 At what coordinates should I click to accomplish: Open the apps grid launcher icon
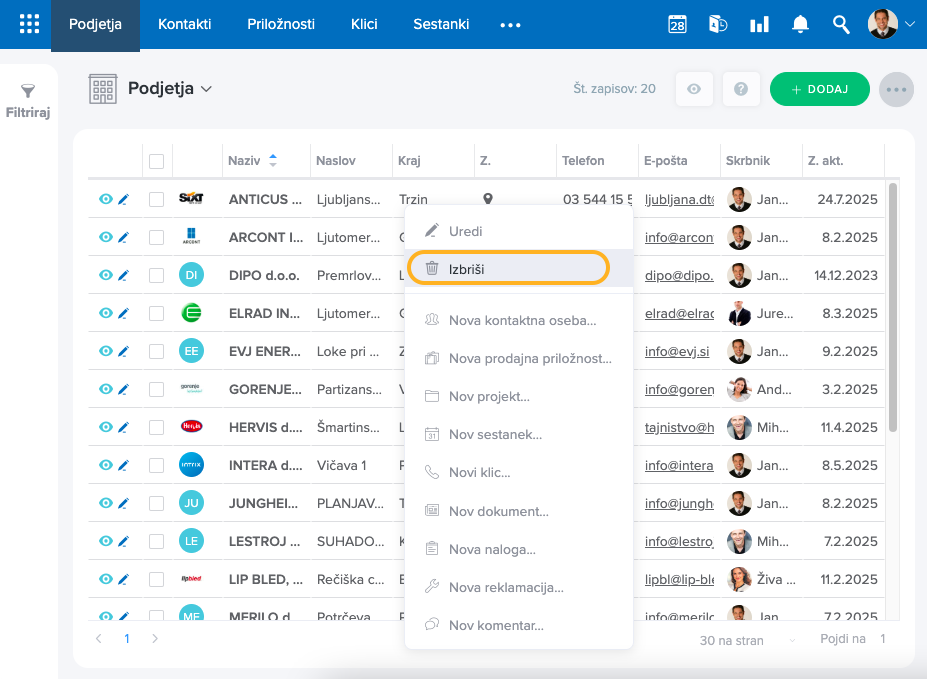click(29, 24)
